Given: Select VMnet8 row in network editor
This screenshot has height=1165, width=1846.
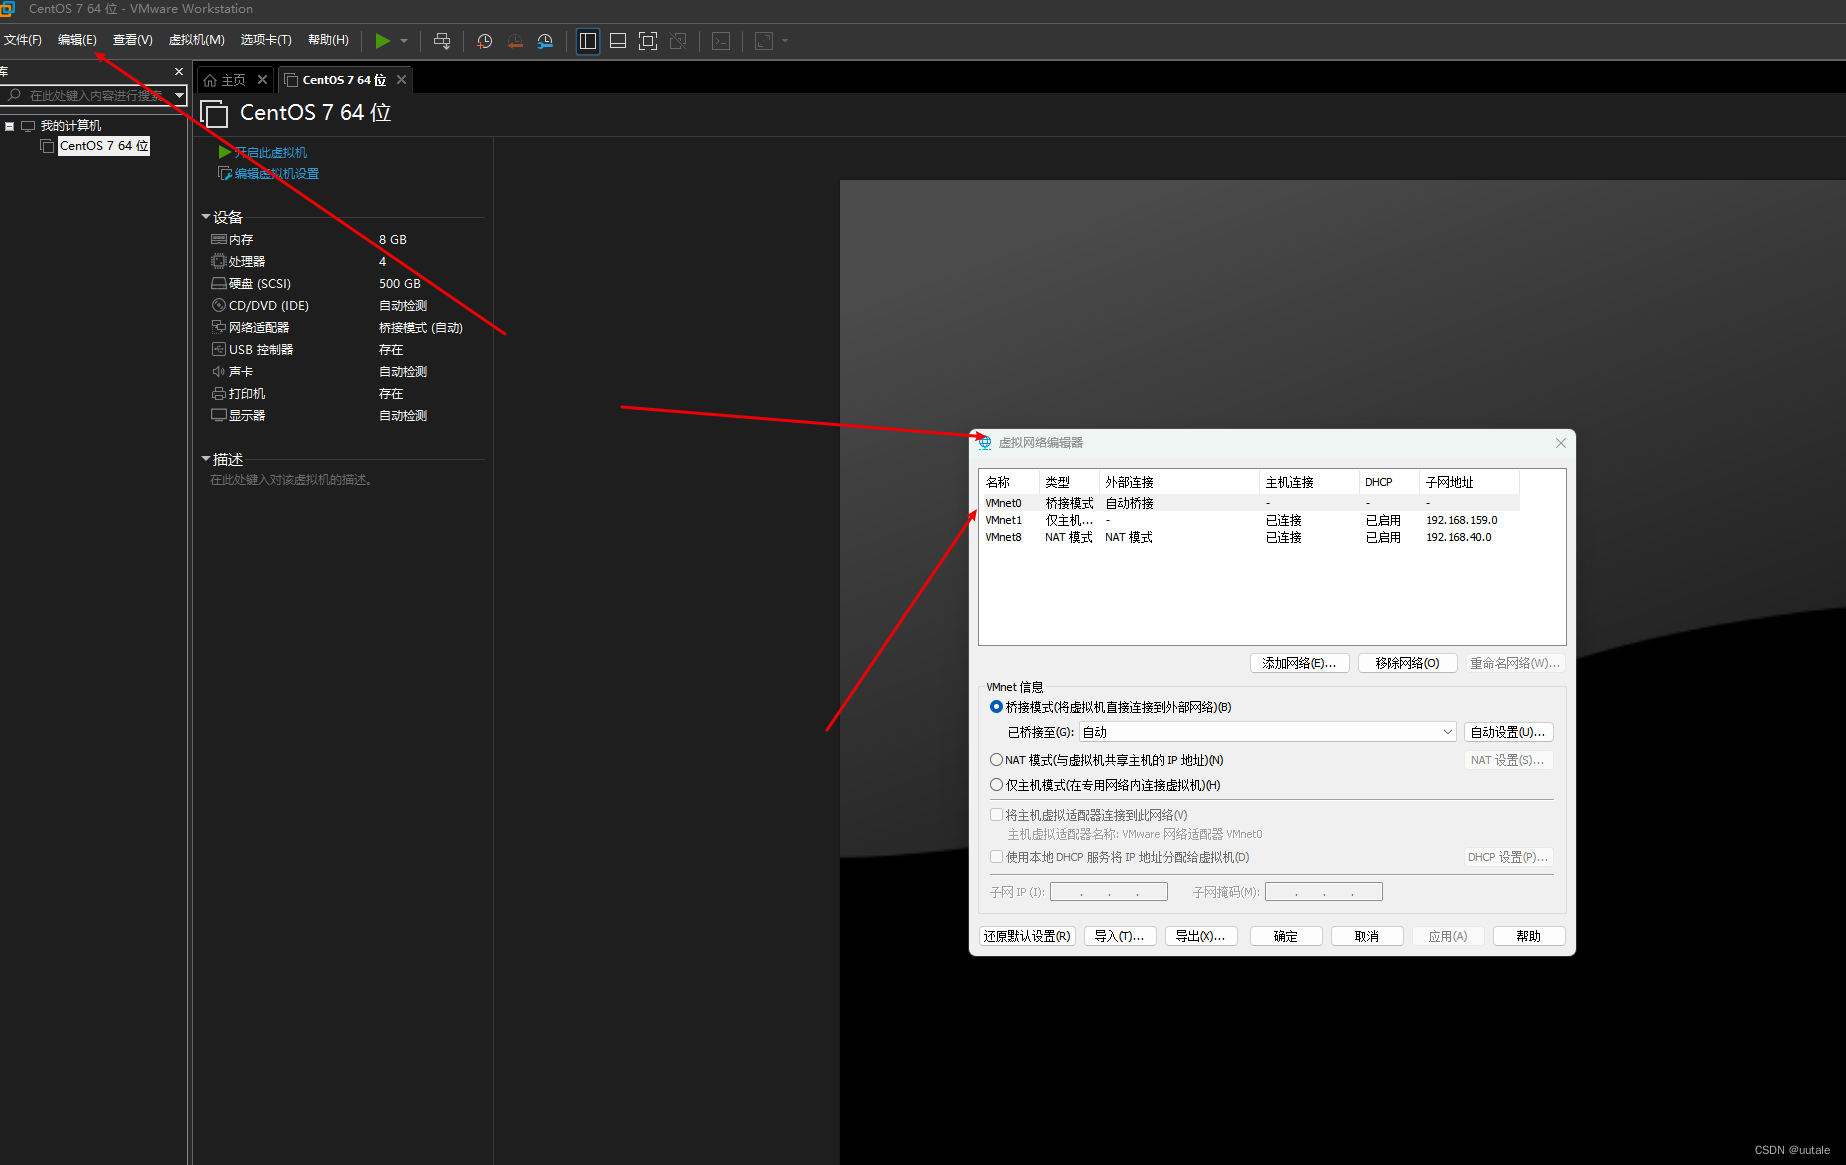Looking at the screenshot, I should [1250, 537].
